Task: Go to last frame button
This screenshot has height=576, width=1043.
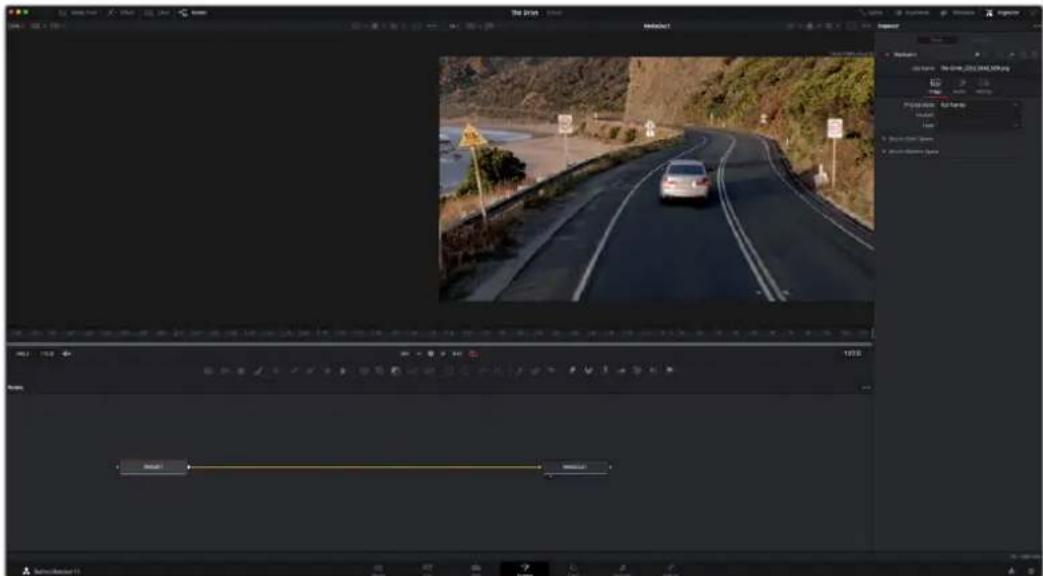Action: [x=458, y=354]
